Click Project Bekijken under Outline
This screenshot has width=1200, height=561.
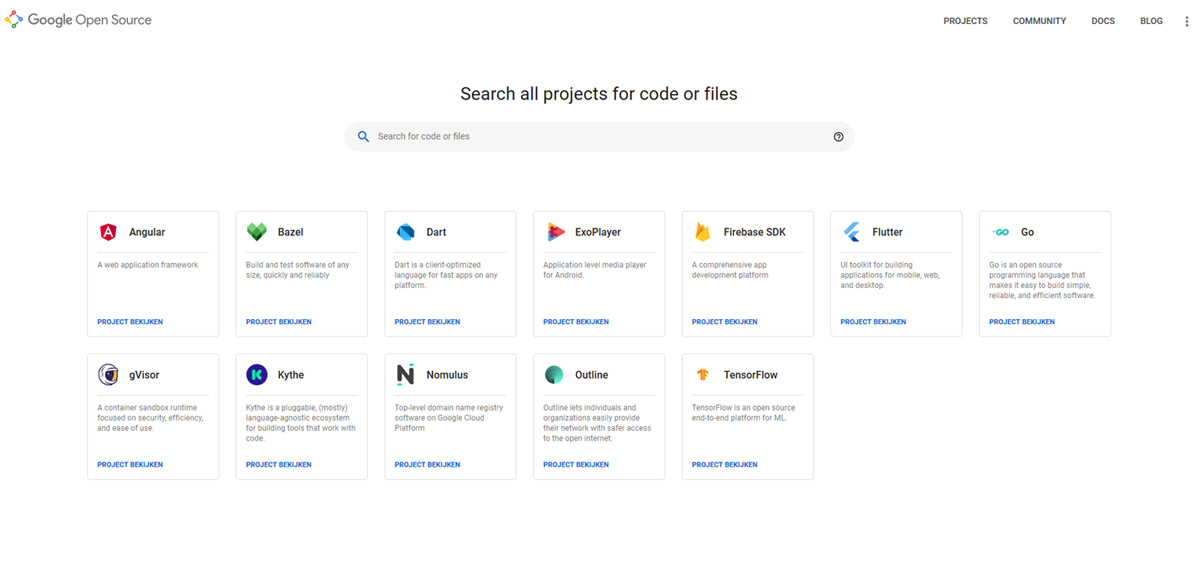click(x=576, y=465)
